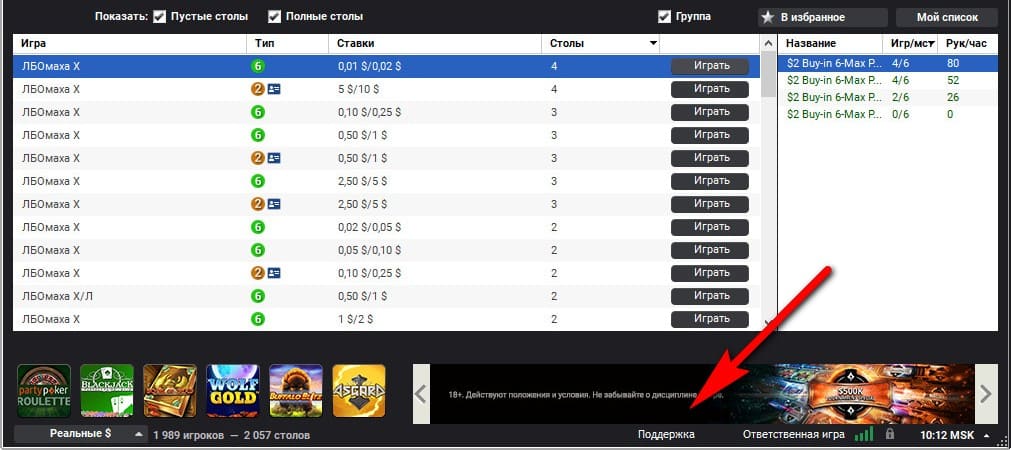Viewport: 1011px width, 450px height.
Task: Click Играть in ЛБОмаха Х/Л row
Action: click(x=710, y=296)
